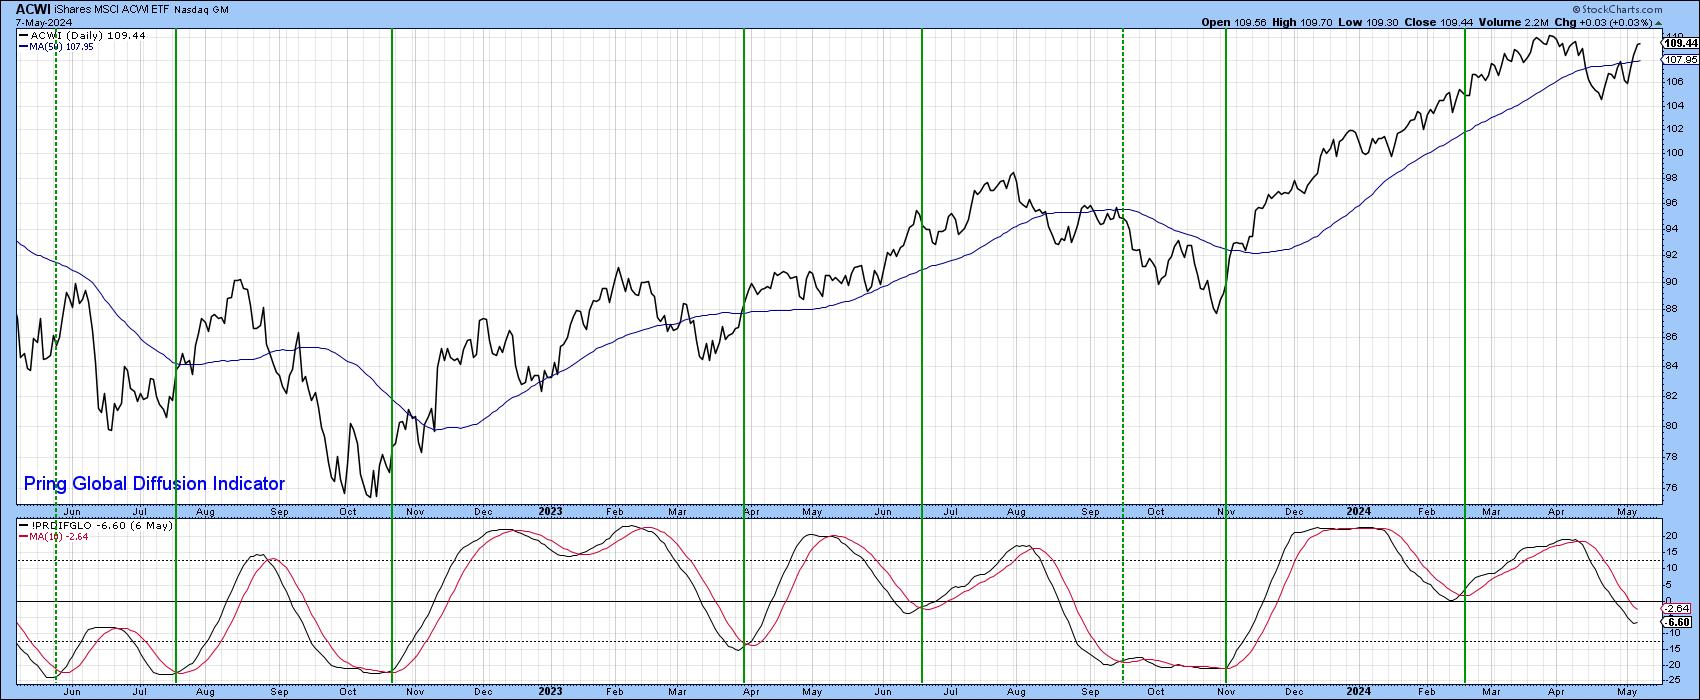Image resolution: width=1700 pixels, height=700 pixels.
Task: Click the 92 price axis label
Action: tap(1670, 256)
